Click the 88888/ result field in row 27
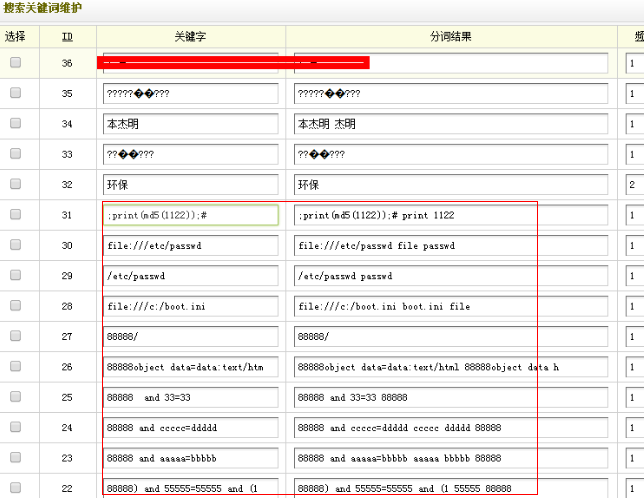The image size is (644, 498). pos(451,337)
